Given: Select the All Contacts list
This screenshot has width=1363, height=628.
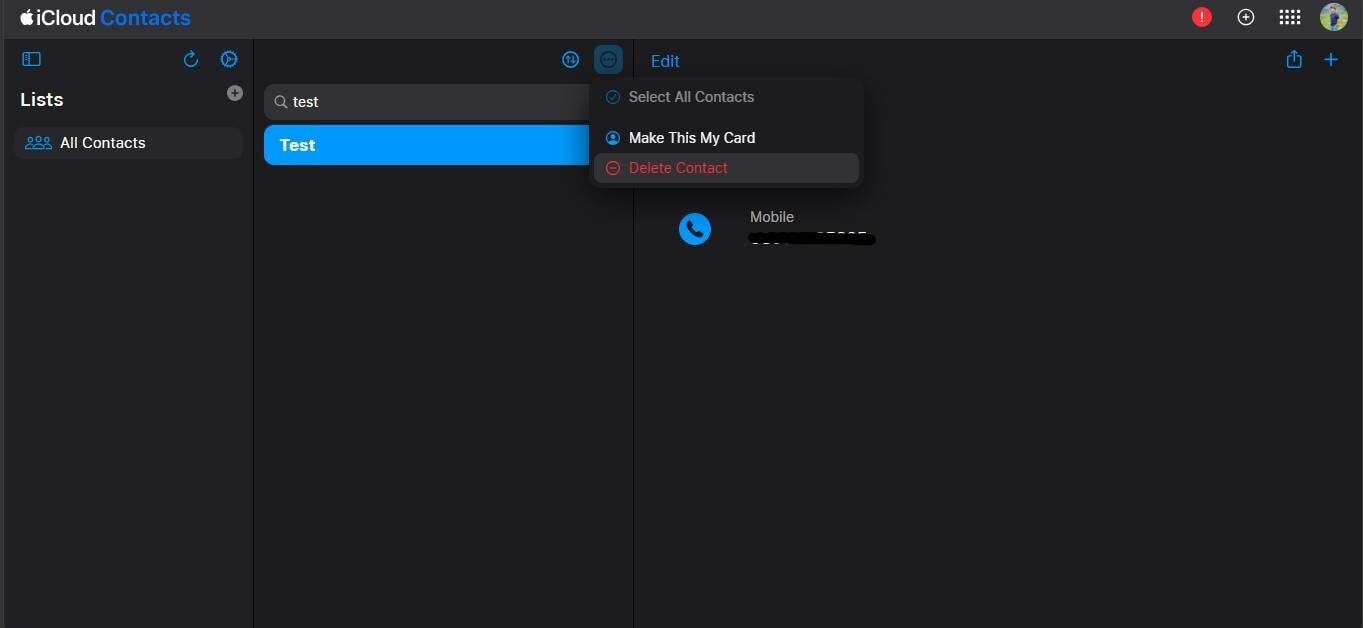Looking at the screenshot, I should (129, 143).
